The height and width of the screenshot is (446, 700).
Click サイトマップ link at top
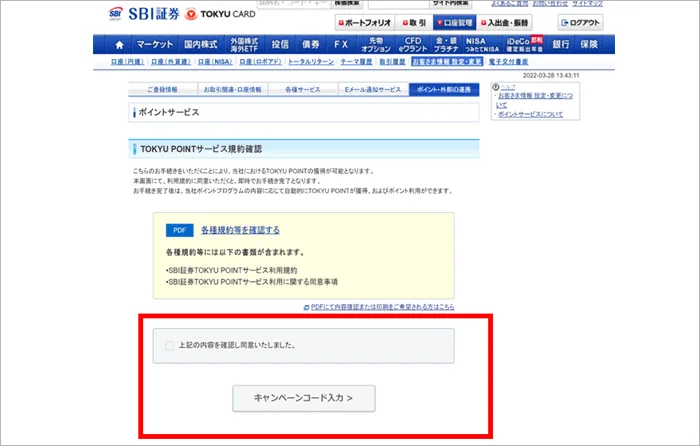[x=588, y=4]
